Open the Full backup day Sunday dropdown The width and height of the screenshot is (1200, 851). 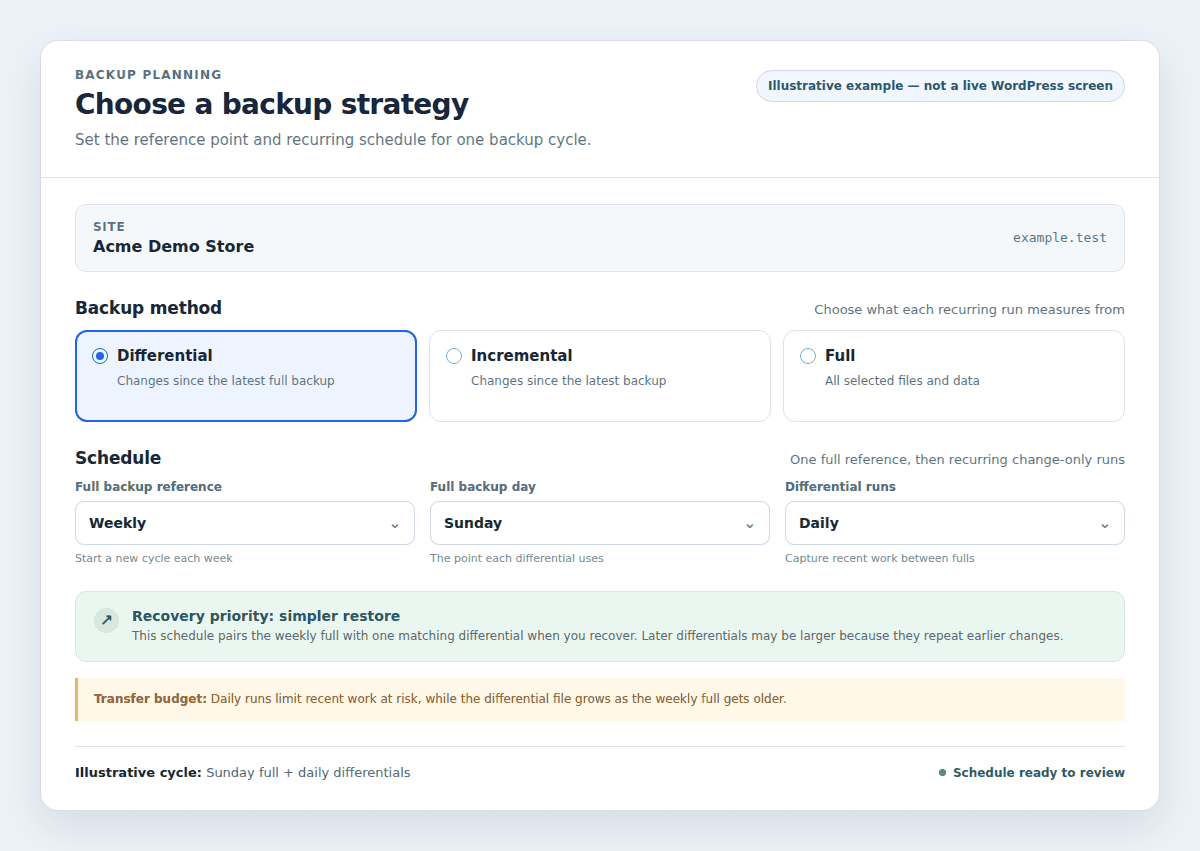(x=600, y=523)
